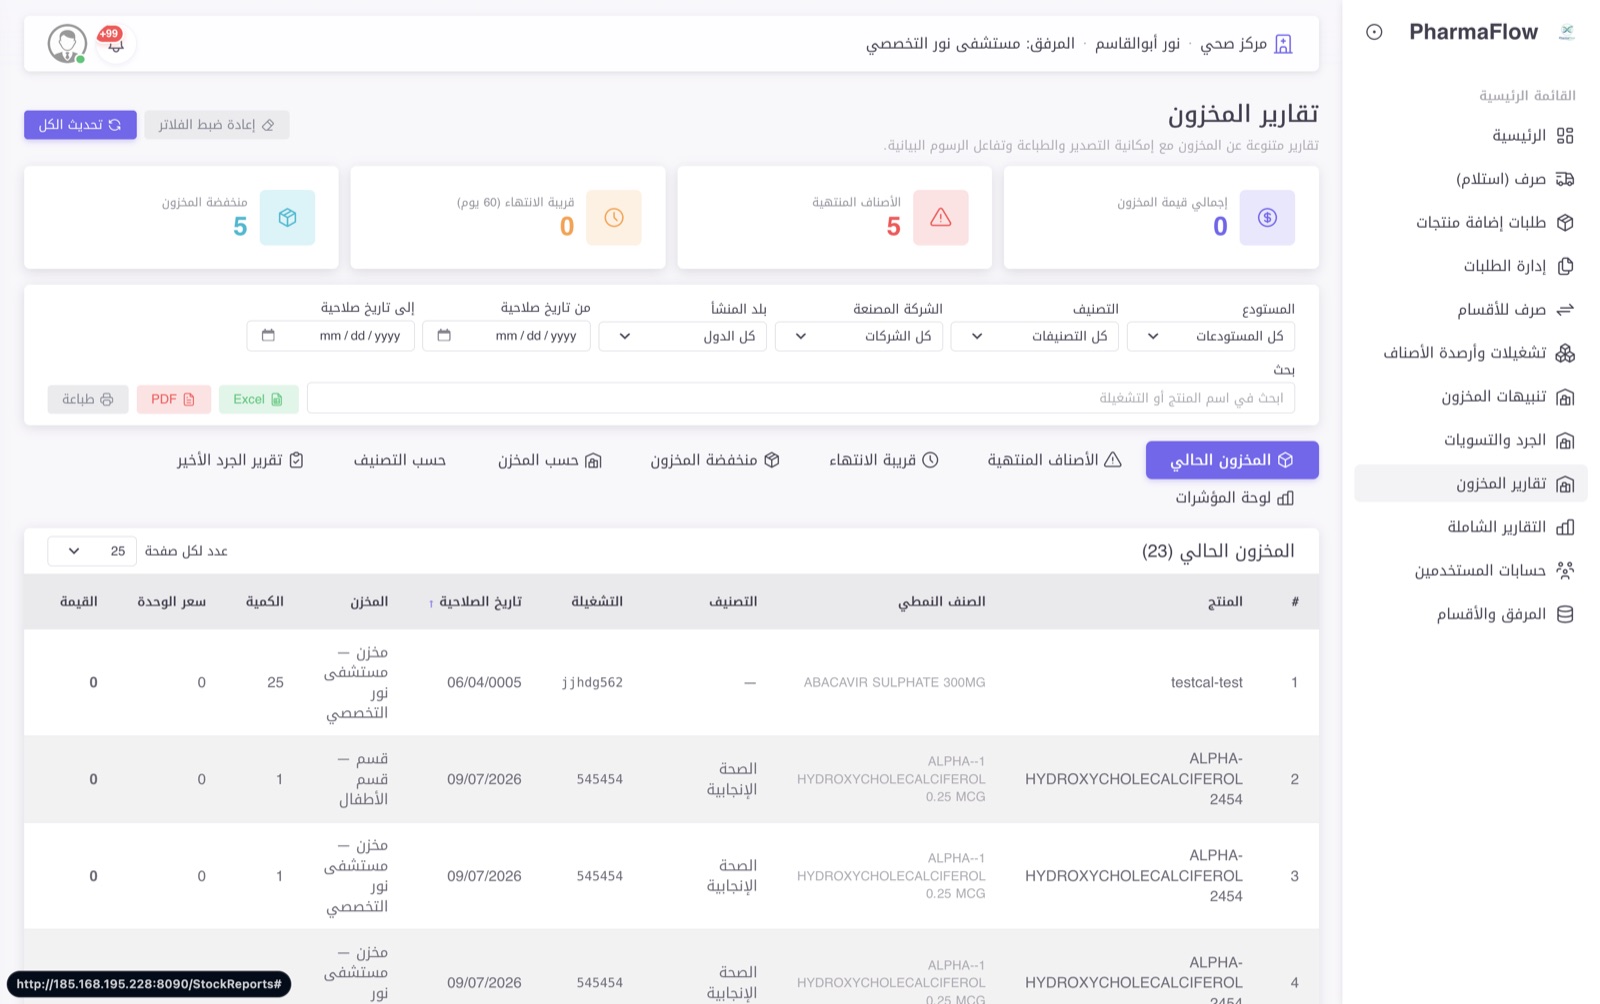Viewport: 1600px width, 1004px height.
Task: Switch to قريبة الانتهاء tab
Action: click(884, 460)
